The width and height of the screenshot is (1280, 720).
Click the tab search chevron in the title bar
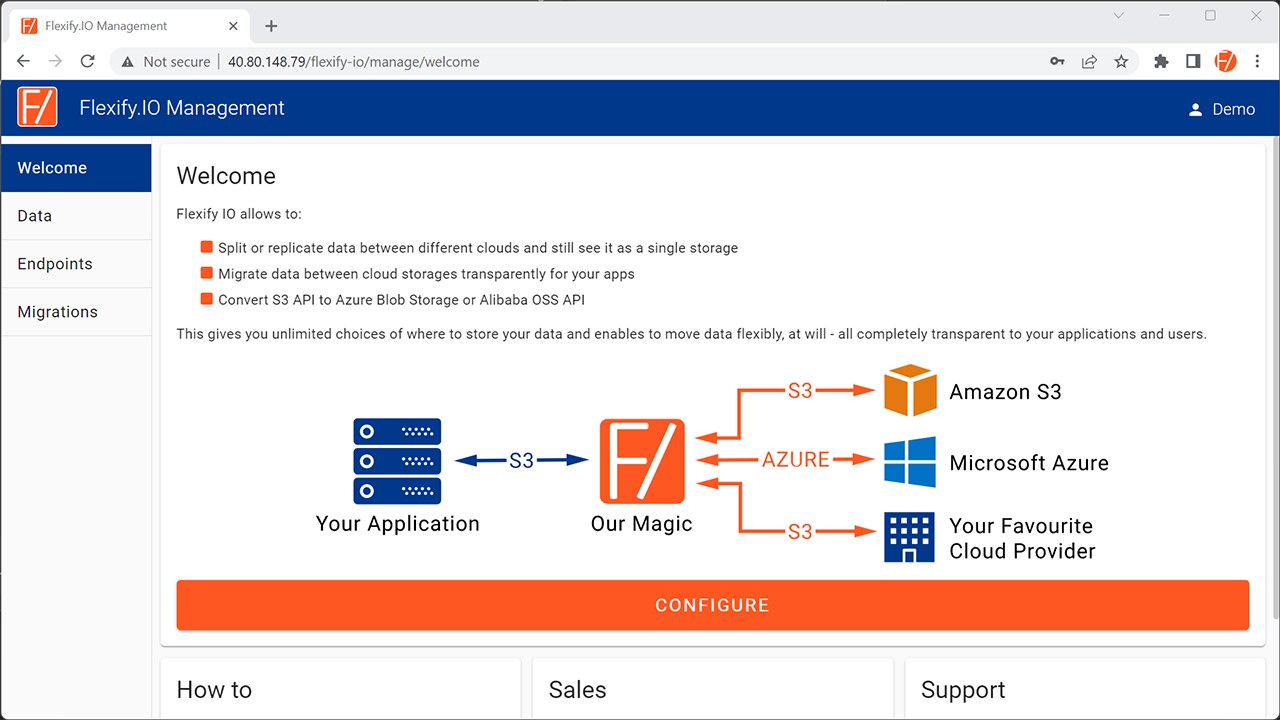pyautogui.click(x=1119, y=15)
